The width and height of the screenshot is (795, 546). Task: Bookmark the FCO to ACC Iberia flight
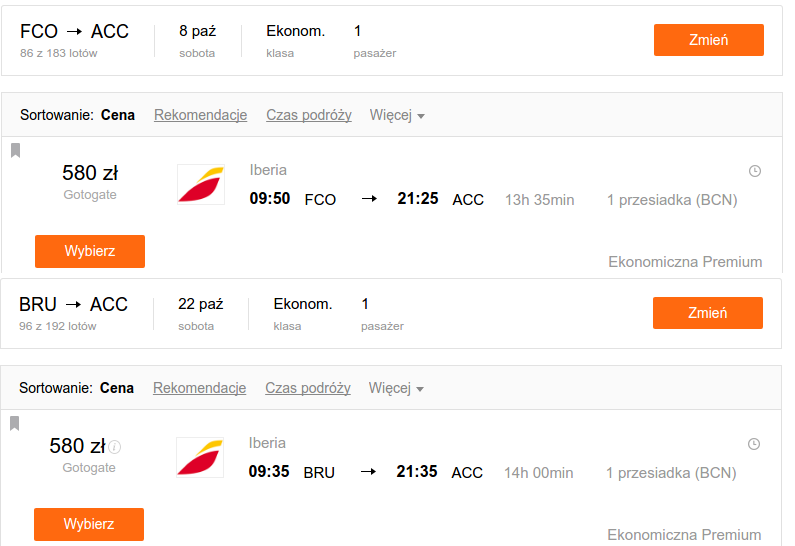(x=16, y=151)
